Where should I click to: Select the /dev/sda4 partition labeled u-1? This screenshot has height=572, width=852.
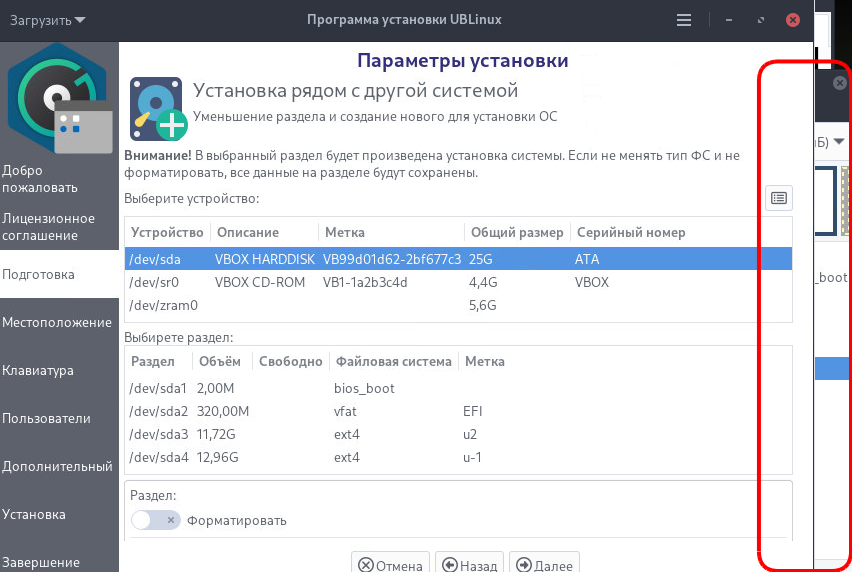[458, 457]
